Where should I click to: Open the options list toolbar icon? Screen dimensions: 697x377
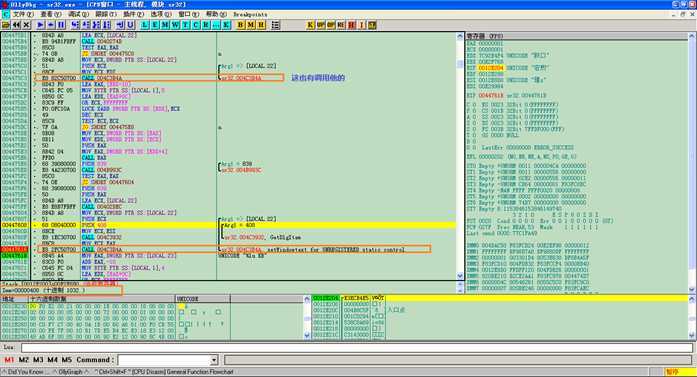click(276, 25)
